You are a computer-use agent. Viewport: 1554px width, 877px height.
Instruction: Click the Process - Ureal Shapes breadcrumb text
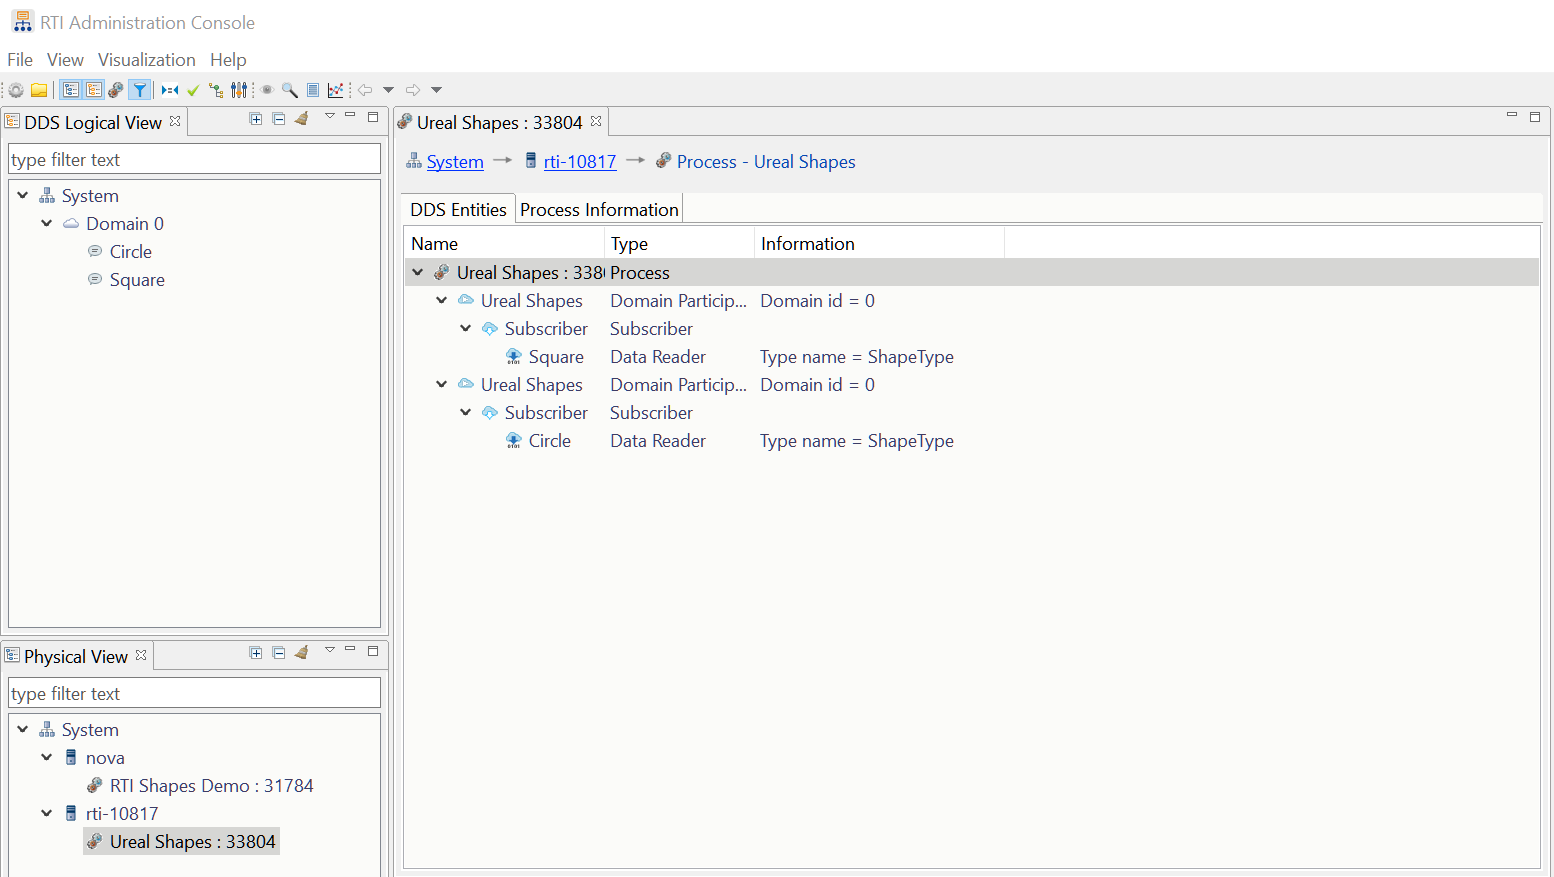[x=766, y=162]
